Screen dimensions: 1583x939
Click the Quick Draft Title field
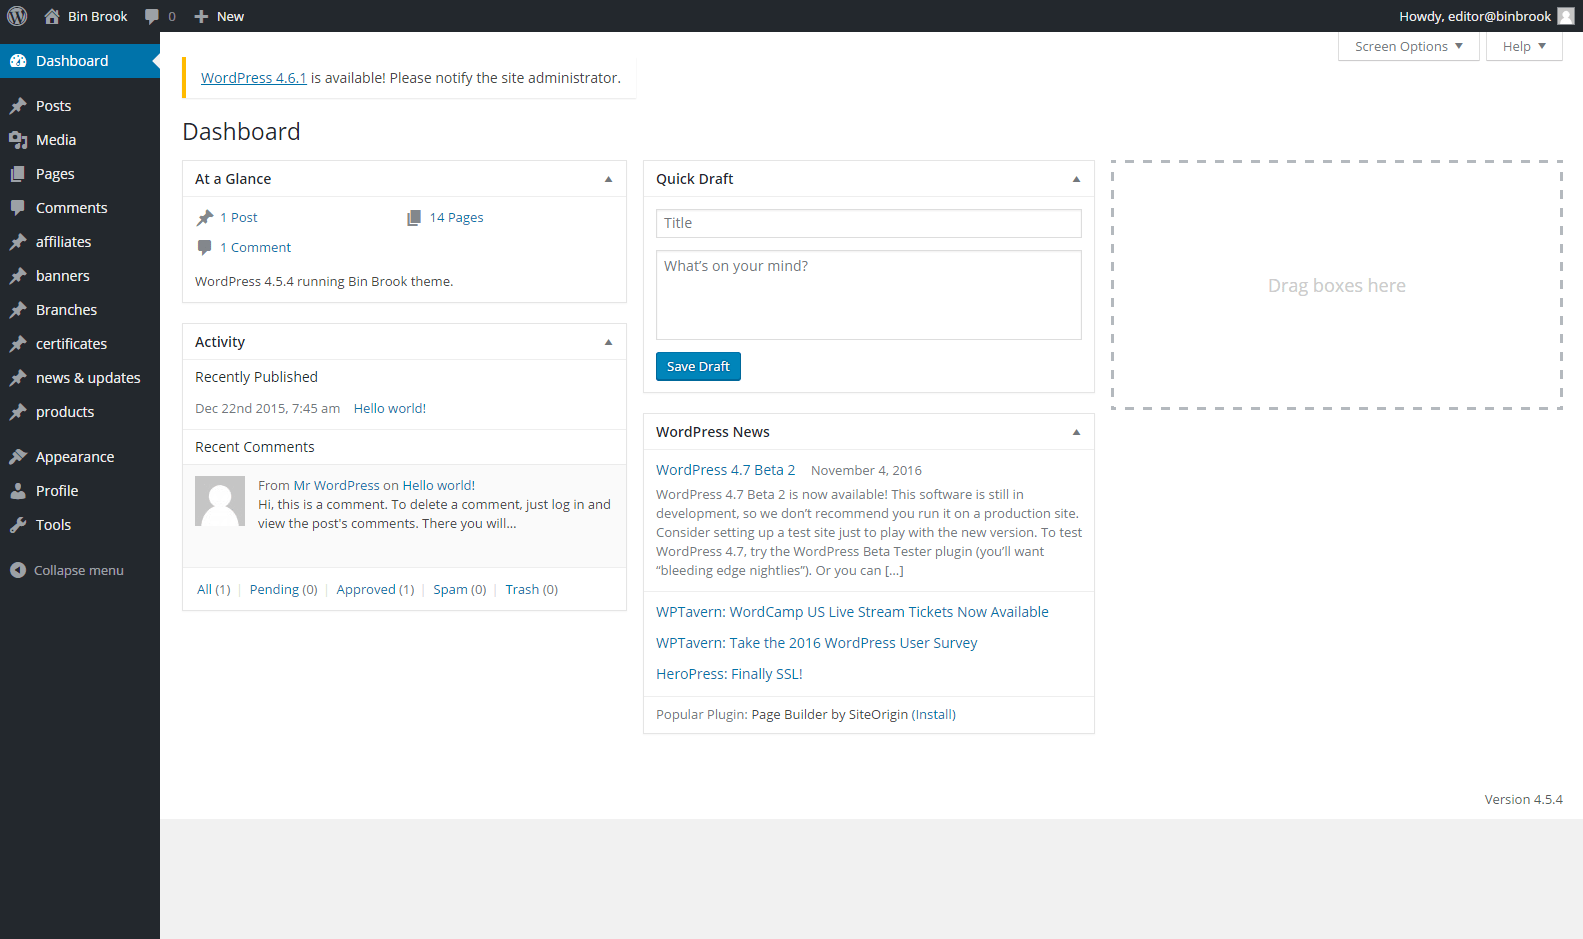coord(868,223)
